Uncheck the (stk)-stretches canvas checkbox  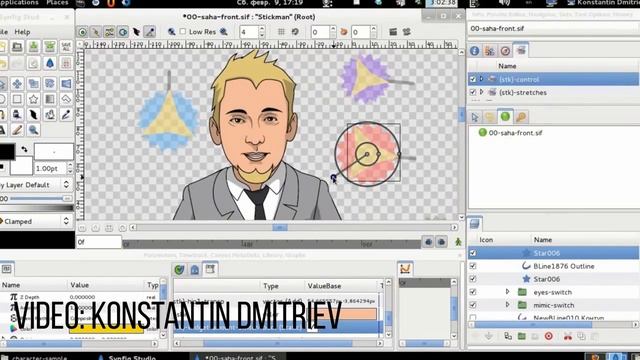[x=473, y=93]
